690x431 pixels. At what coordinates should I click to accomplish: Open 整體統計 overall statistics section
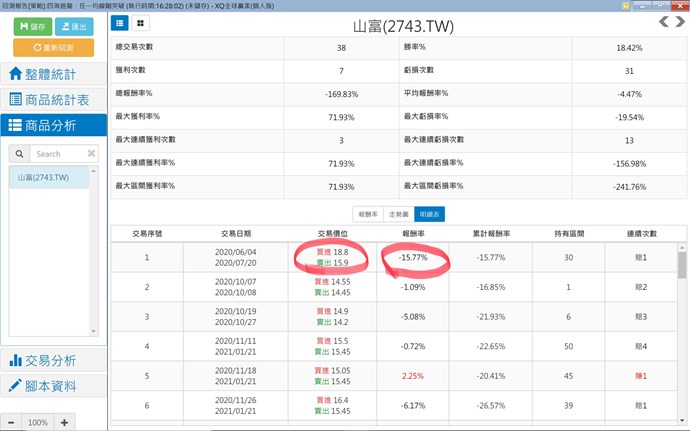tap(53, 74)
